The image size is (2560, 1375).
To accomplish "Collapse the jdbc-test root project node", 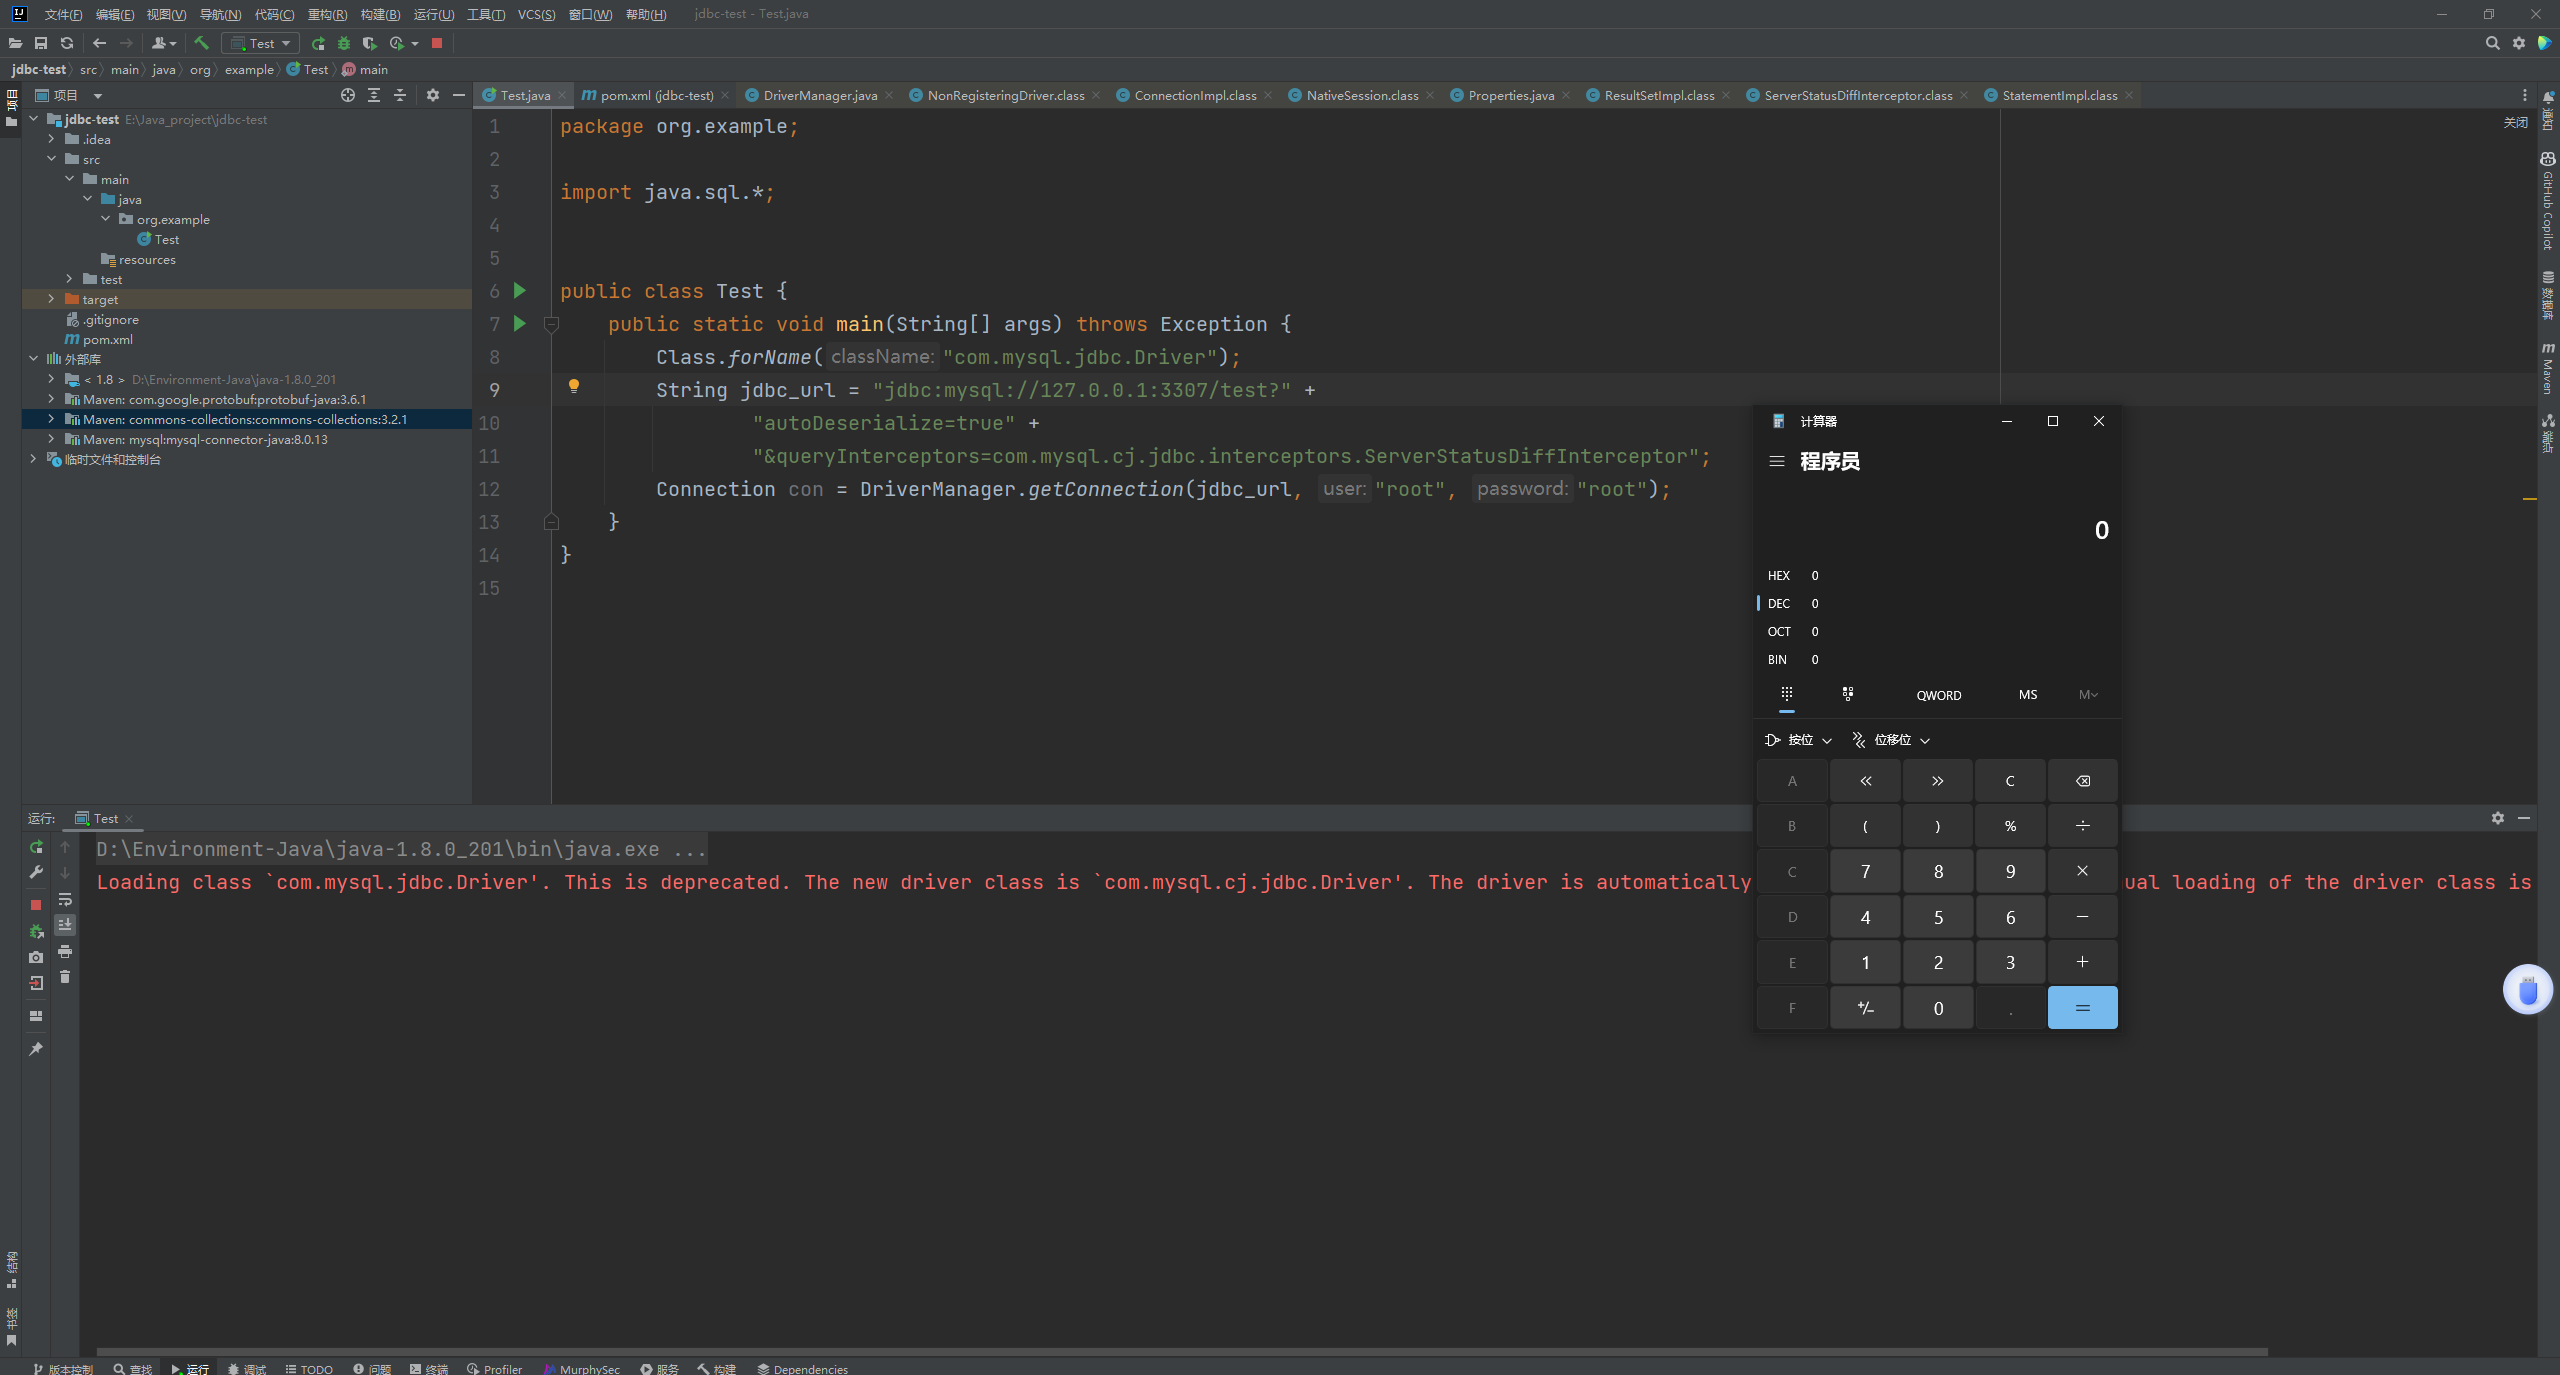I will [x=34, y=119].
